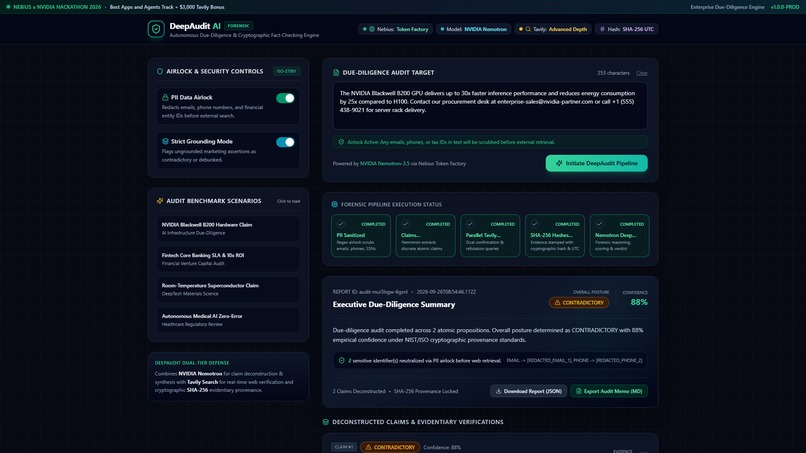Viewport: 806px width, 453px height.
Task: Click the Claims step completed checkmark icon
Action: pos(406,224)
